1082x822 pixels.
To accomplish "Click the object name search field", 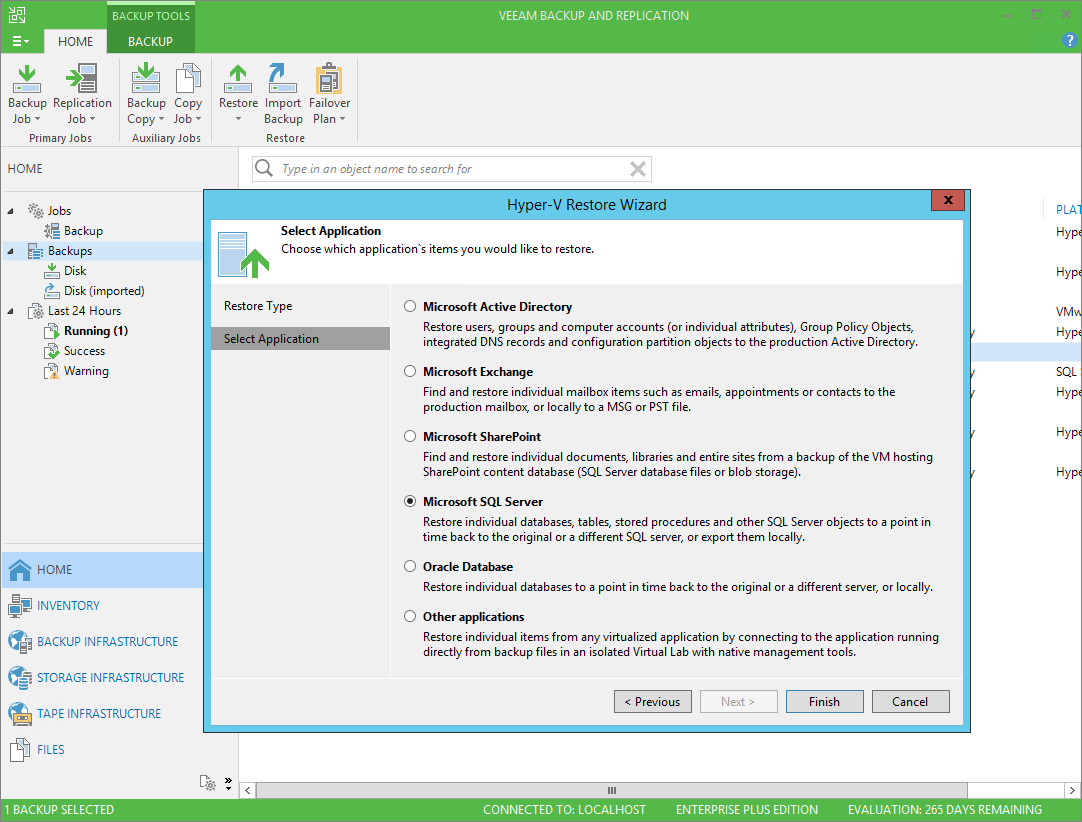I will (x=452, y=168).
